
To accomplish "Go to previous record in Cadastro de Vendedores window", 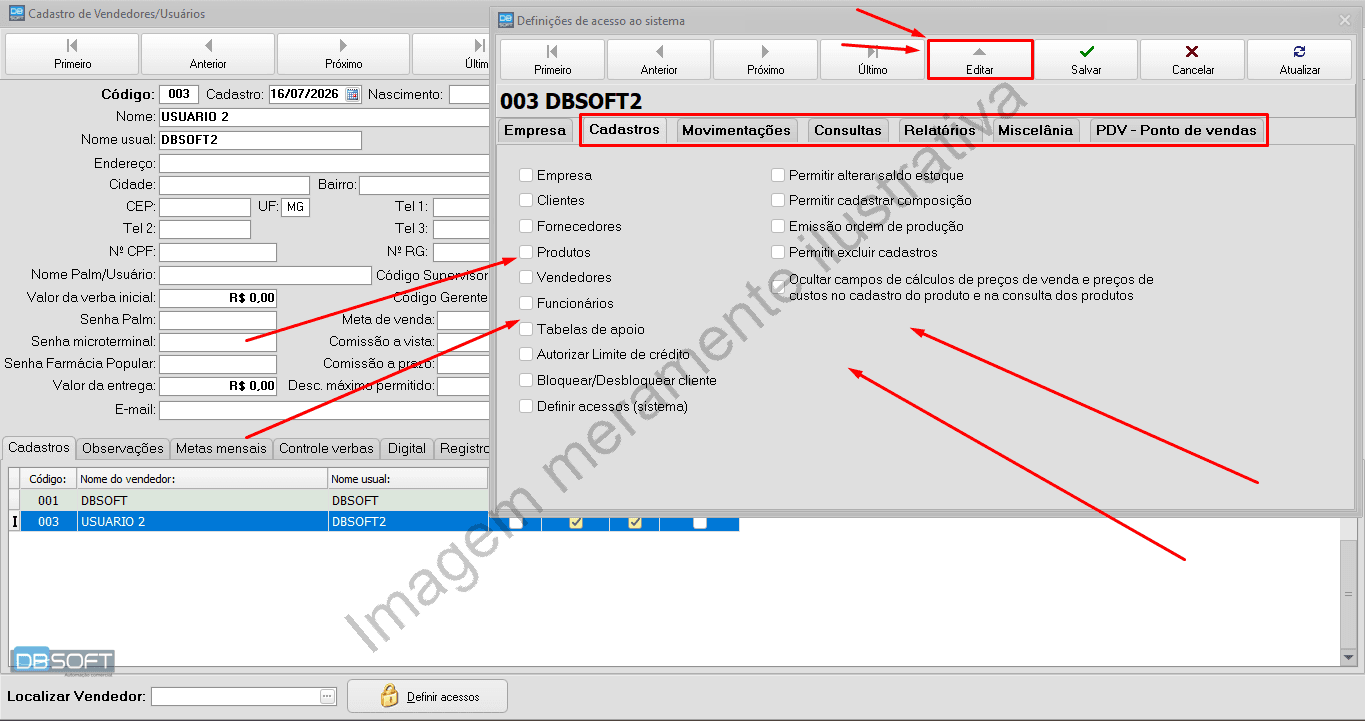I will click(x=208, y=54).
